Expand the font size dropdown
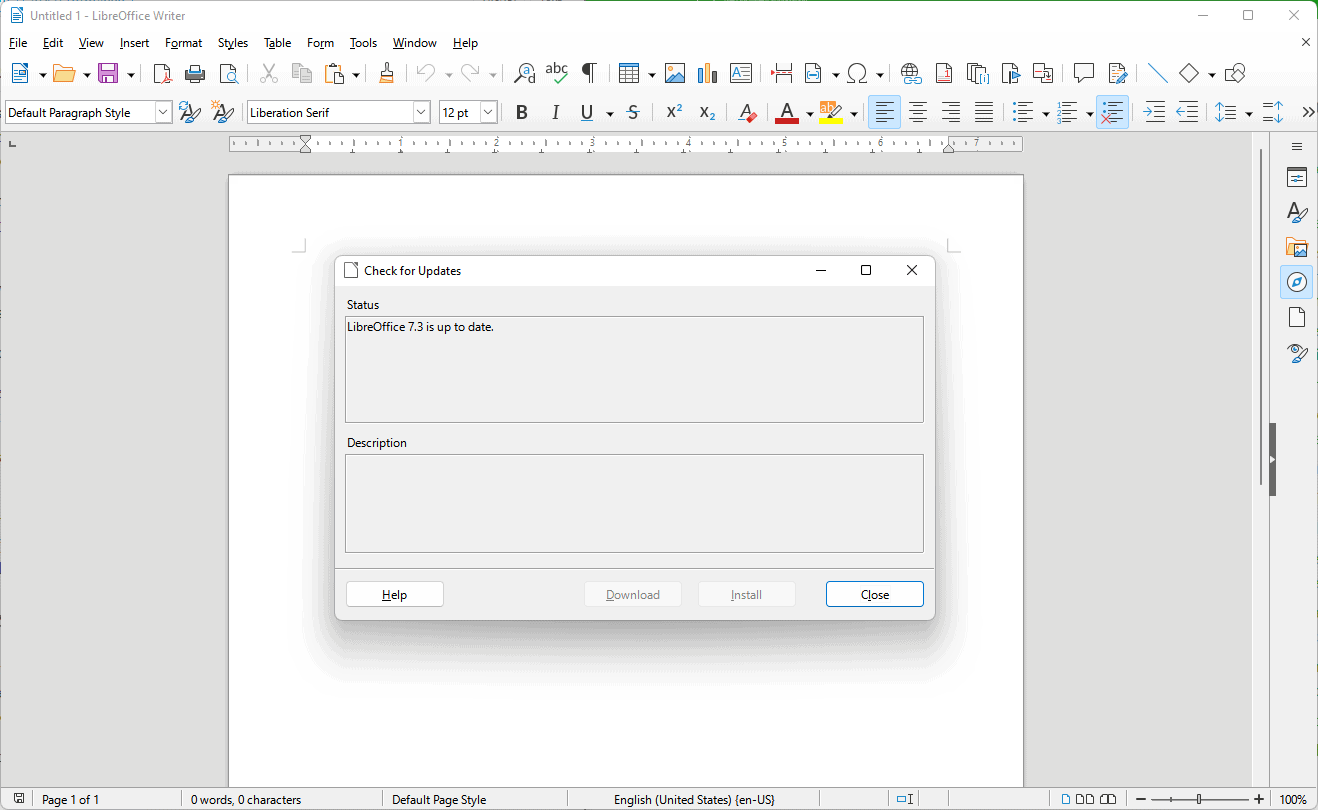Viewport: 1318px width, 810px height. click(x=488, y=113)
